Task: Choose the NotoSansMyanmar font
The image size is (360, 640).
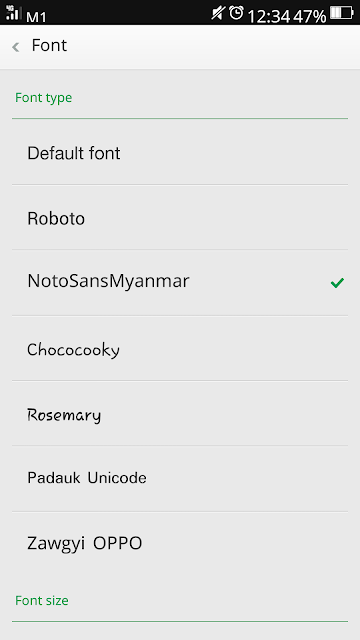Action: coord(180,283)
